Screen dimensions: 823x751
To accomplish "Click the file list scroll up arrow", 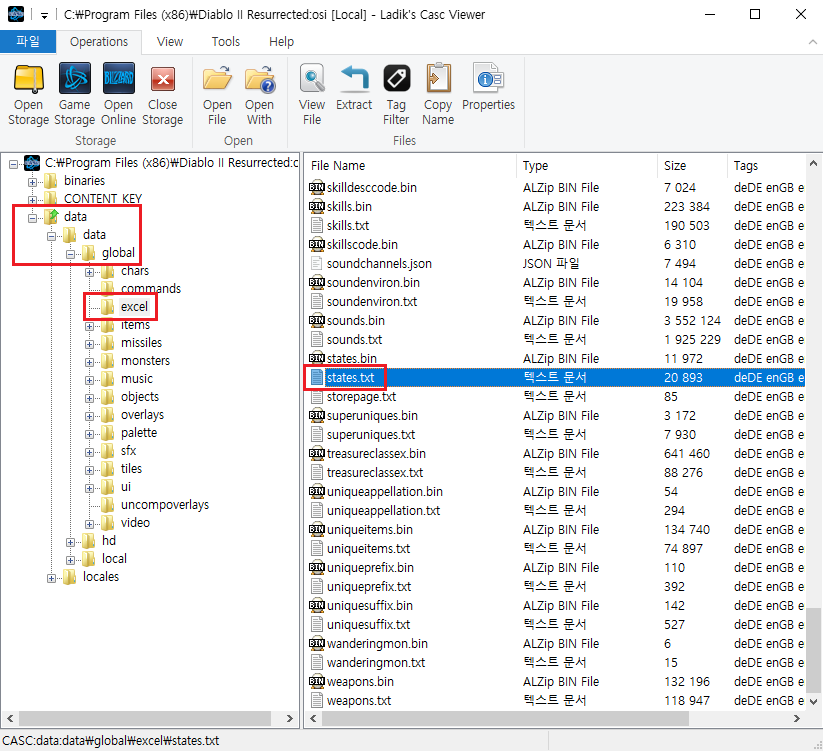I will [813, 164].
